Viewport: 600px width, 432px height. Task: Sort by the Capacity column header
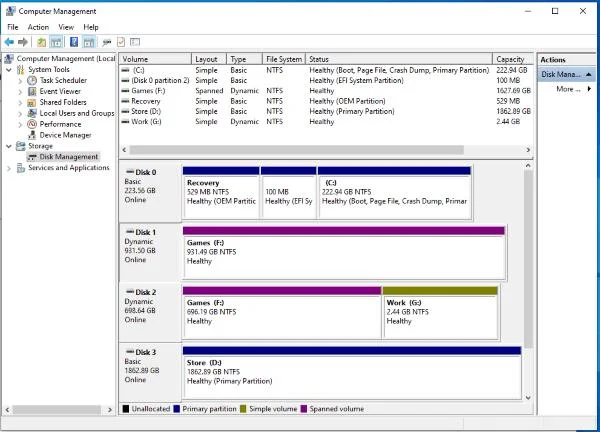[512, 59]
